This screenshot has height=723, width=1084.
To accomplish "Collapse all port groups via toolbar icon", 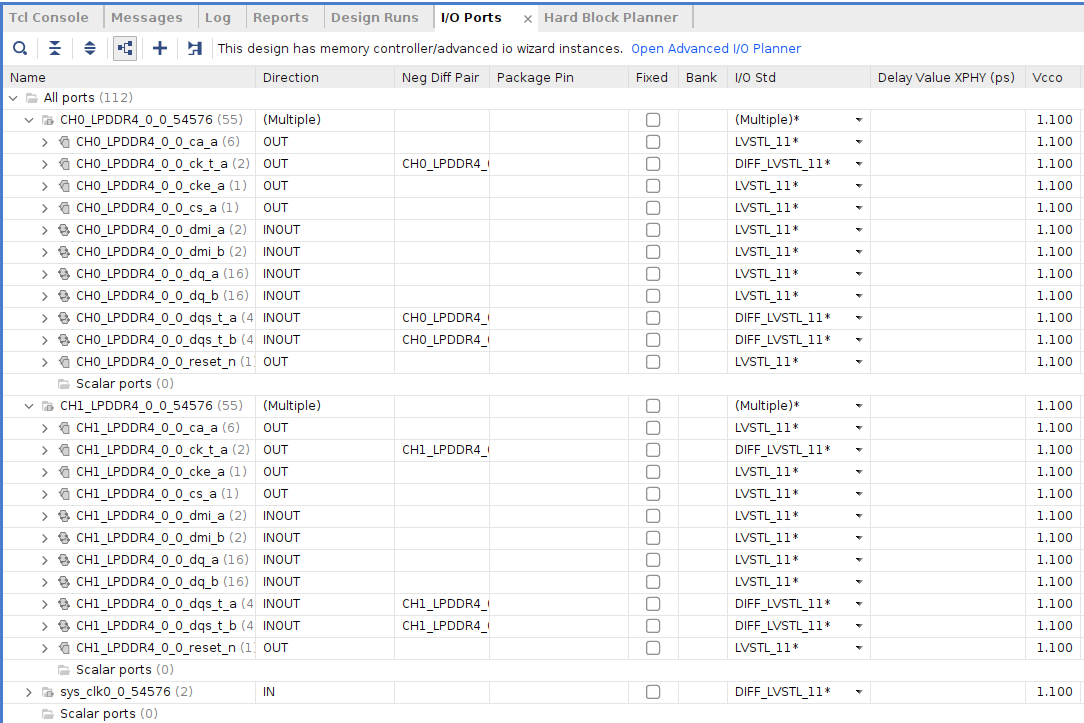I will click(x=55, y=48).
